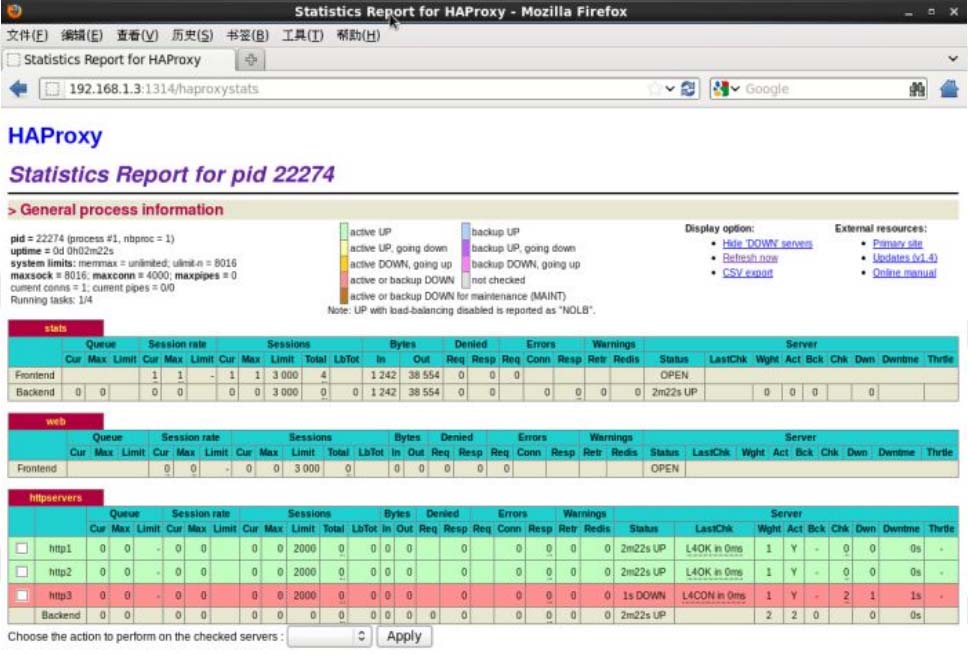This screenshot has width=968, height=654.
Task: Click the Firefox back arrow button
Action: coord(19,89)
